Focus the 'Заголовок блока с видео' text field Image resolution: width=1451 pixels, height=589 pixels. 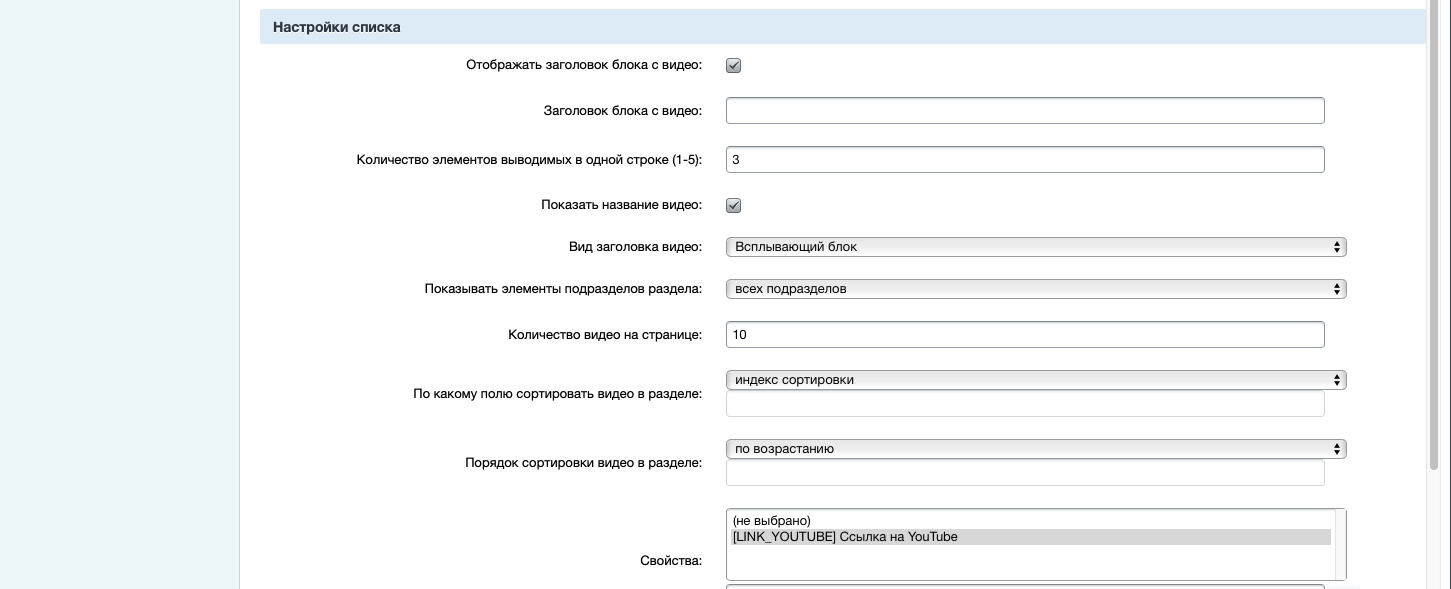pos(1024,111)
